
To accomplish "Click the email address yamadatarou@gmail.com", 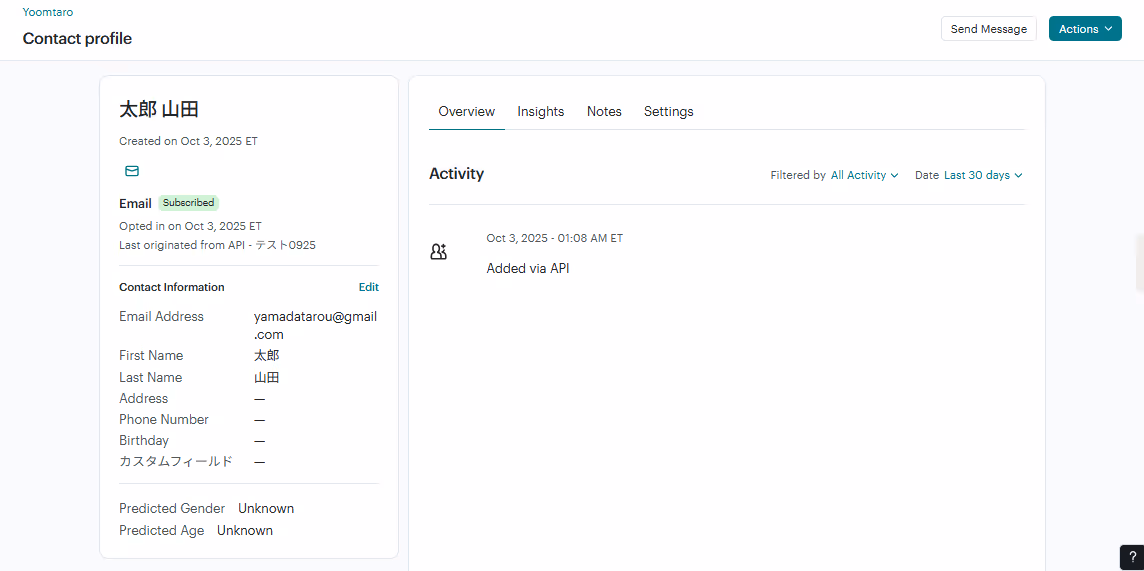I will pyautogui.click(x=315, y=325).
